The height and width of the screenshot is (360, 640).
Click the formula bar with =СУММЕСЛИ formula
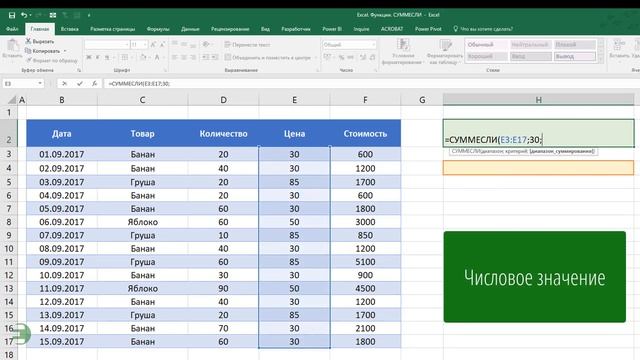371,83
